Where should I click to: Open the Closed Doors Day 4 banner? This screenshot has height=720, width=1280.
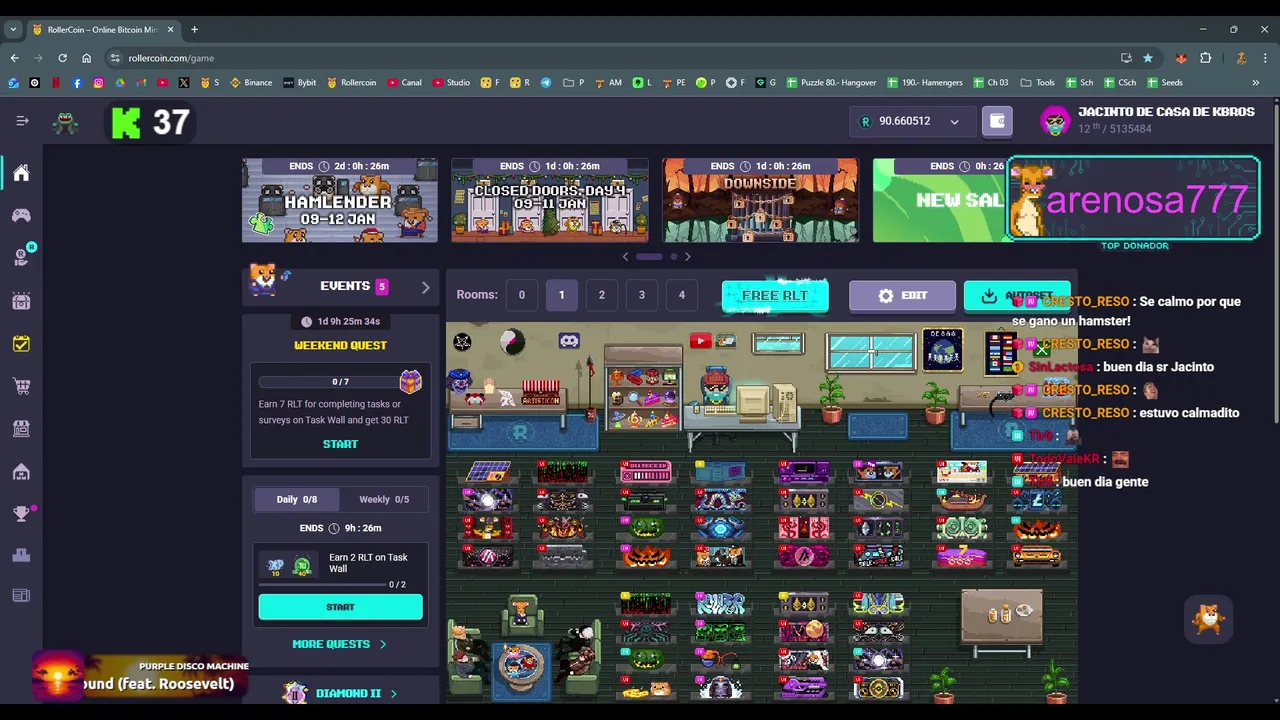(550, 200)
